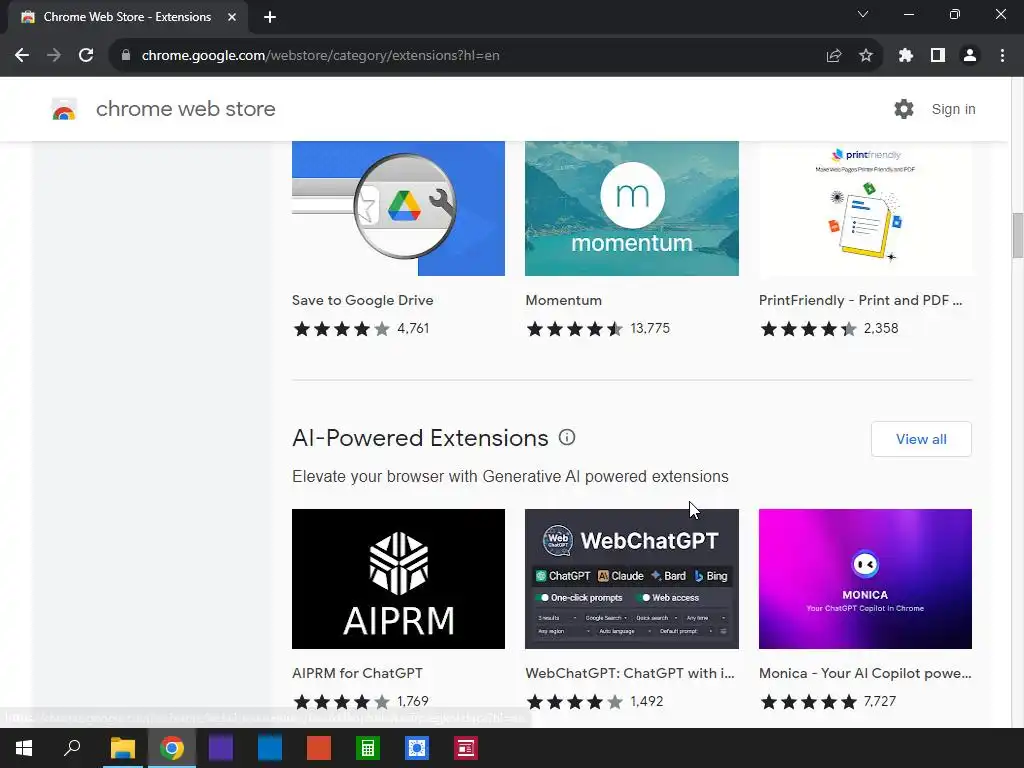Open the Momentum extension thumbnail
The height and width of the screenshot is (768, 1024).
[632, 208]
